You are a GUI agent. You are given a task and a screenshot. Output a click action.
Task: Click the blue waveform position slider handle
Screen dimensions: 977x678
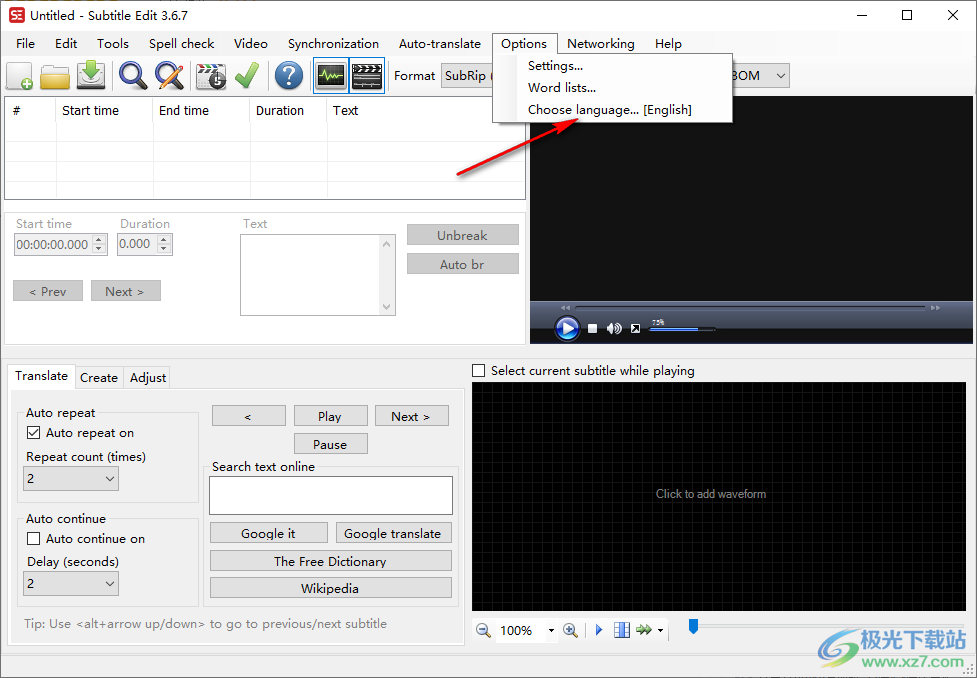tap(693, 626)
